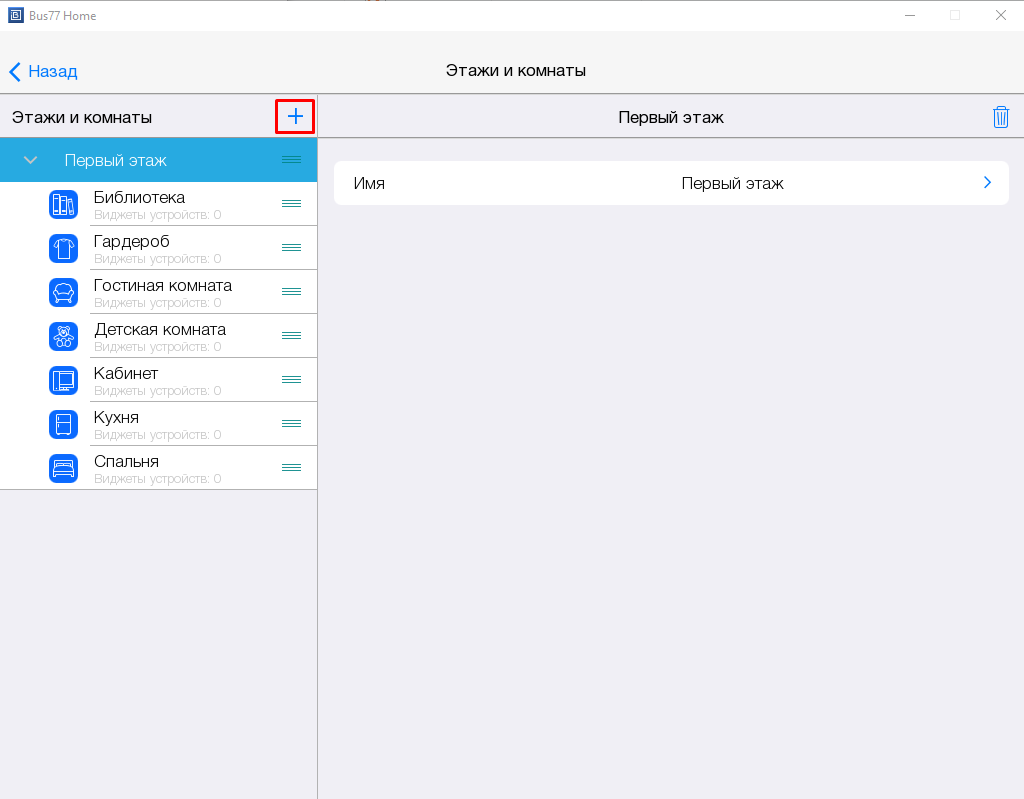Open the Спальня room entry
Screen dimensions: 1024x799
(126, 462)
